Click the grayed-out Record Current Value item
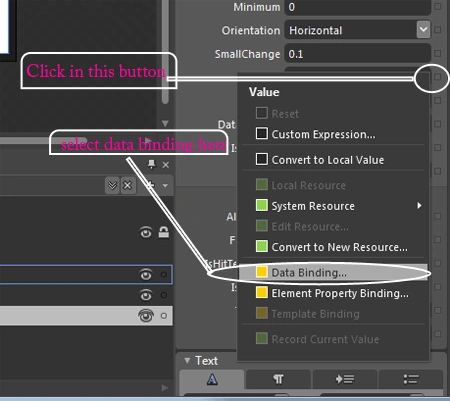The image size is (450, 401). [x=333, y=339]
